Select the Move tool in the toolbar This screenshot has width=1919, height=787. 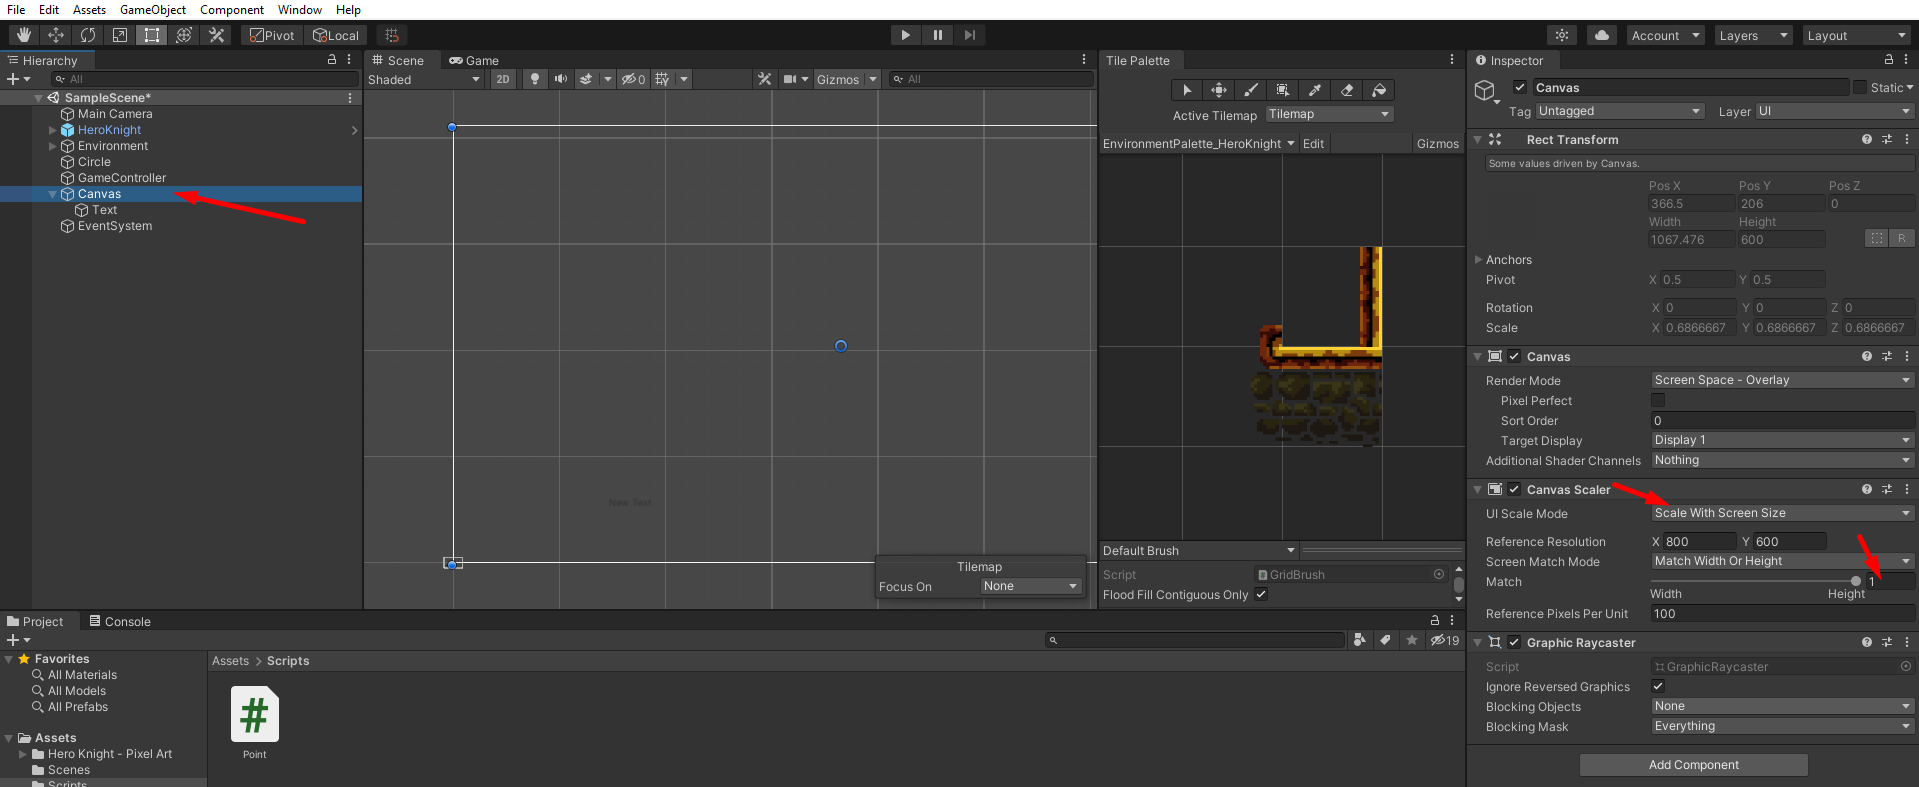click(56, 35)
